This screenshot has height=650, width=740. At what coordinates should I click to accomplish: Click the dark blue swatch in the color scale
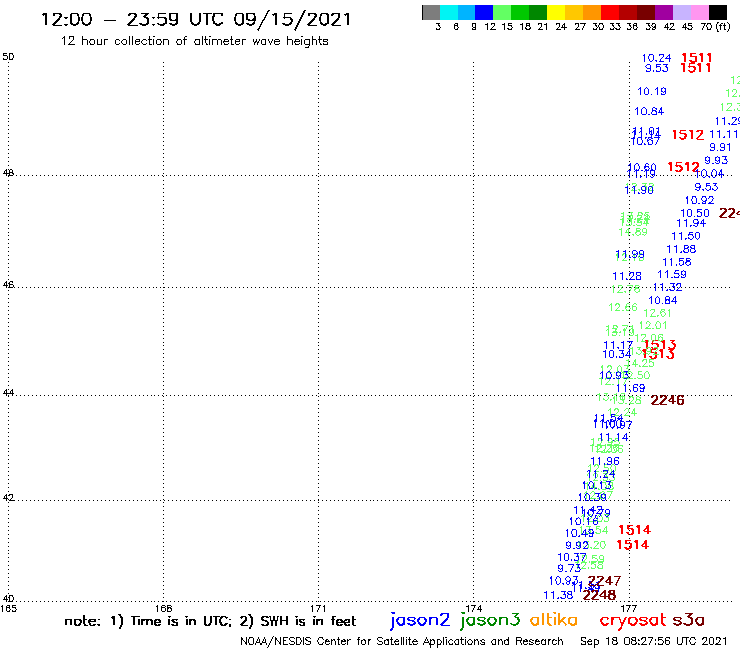pyautogui.click(x=484, y=13)
